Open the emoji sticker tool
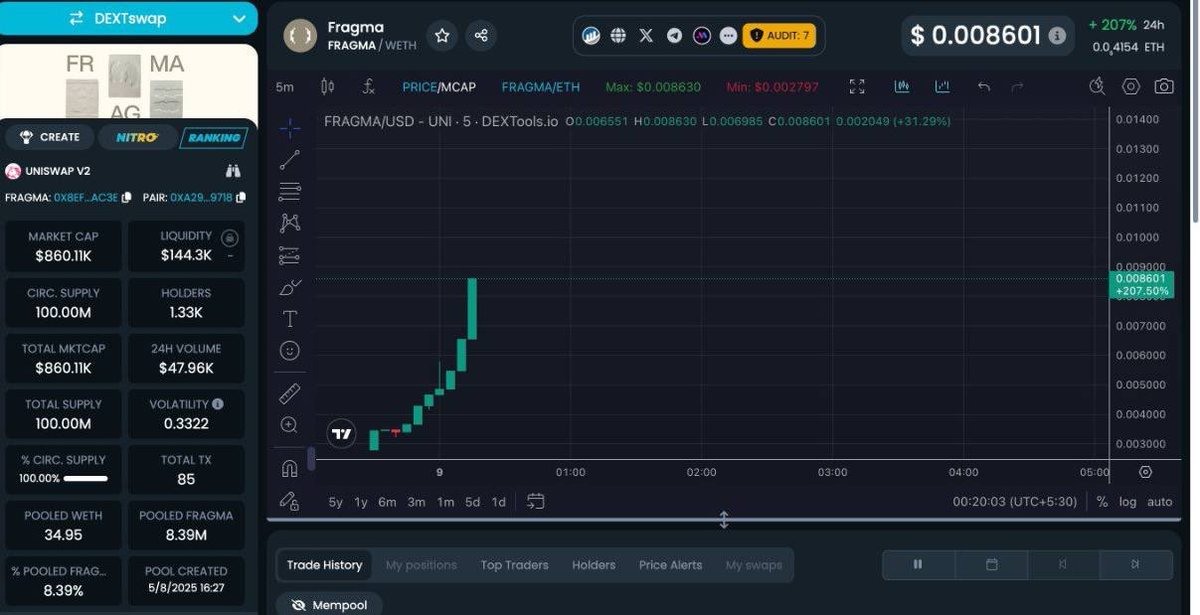This screenshot has height=615, width=1200. 289,351
